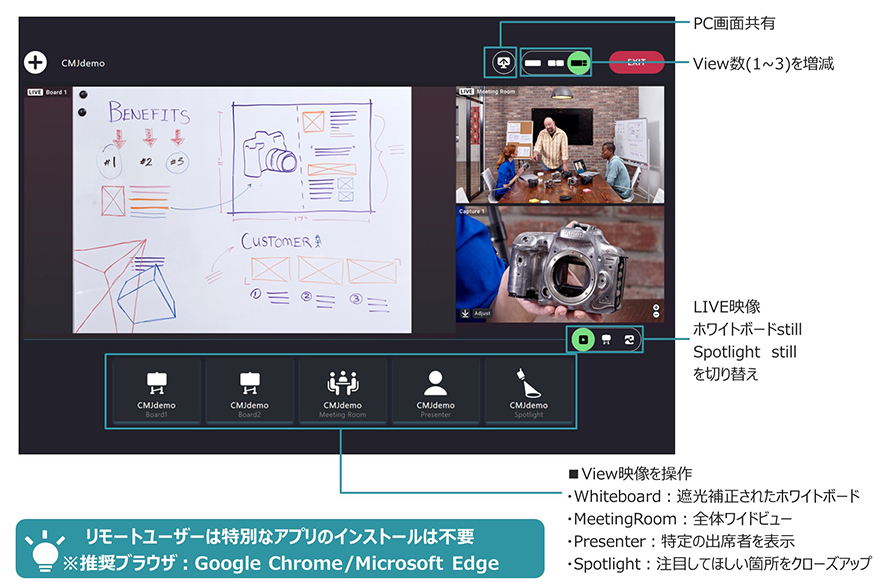Select the CMJdemo Board1 source

pyautogui.click(x=156, y=392)
